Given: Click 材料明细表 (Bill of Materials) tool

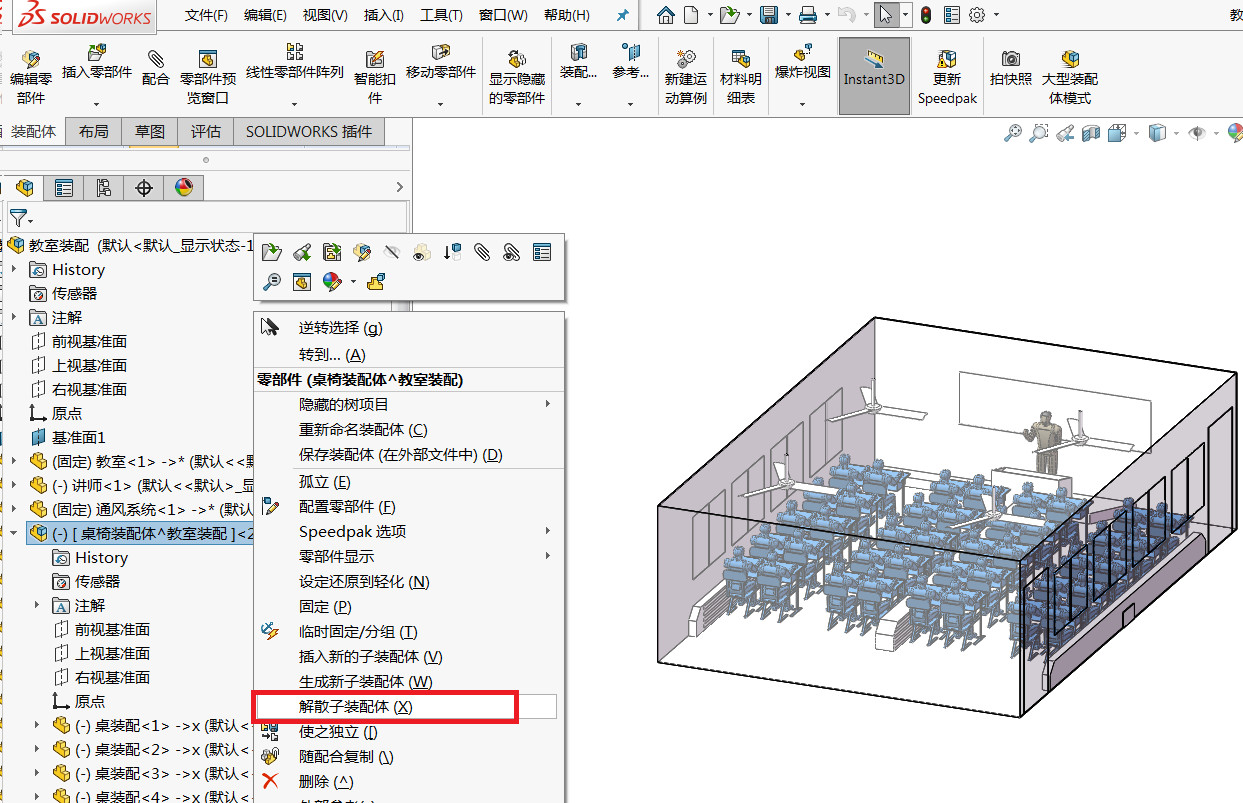Looking at the screenshot, I should click(x=741, y=77).
